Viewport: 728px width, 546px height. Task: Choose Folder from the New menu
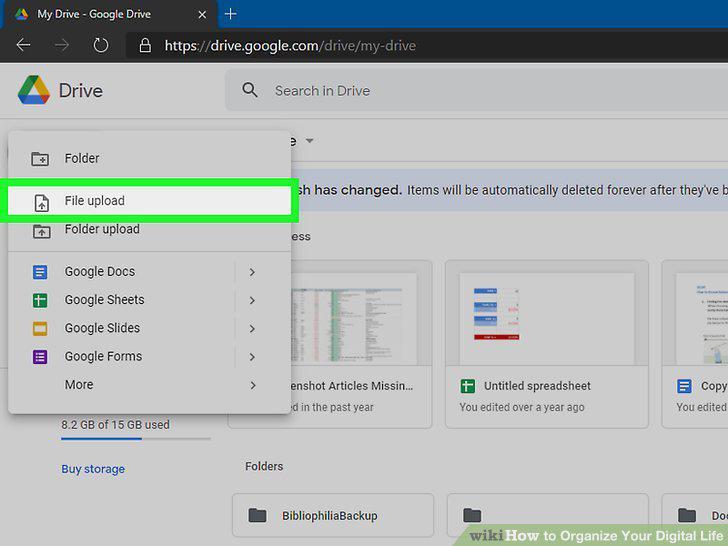click(x=150, y=158)
